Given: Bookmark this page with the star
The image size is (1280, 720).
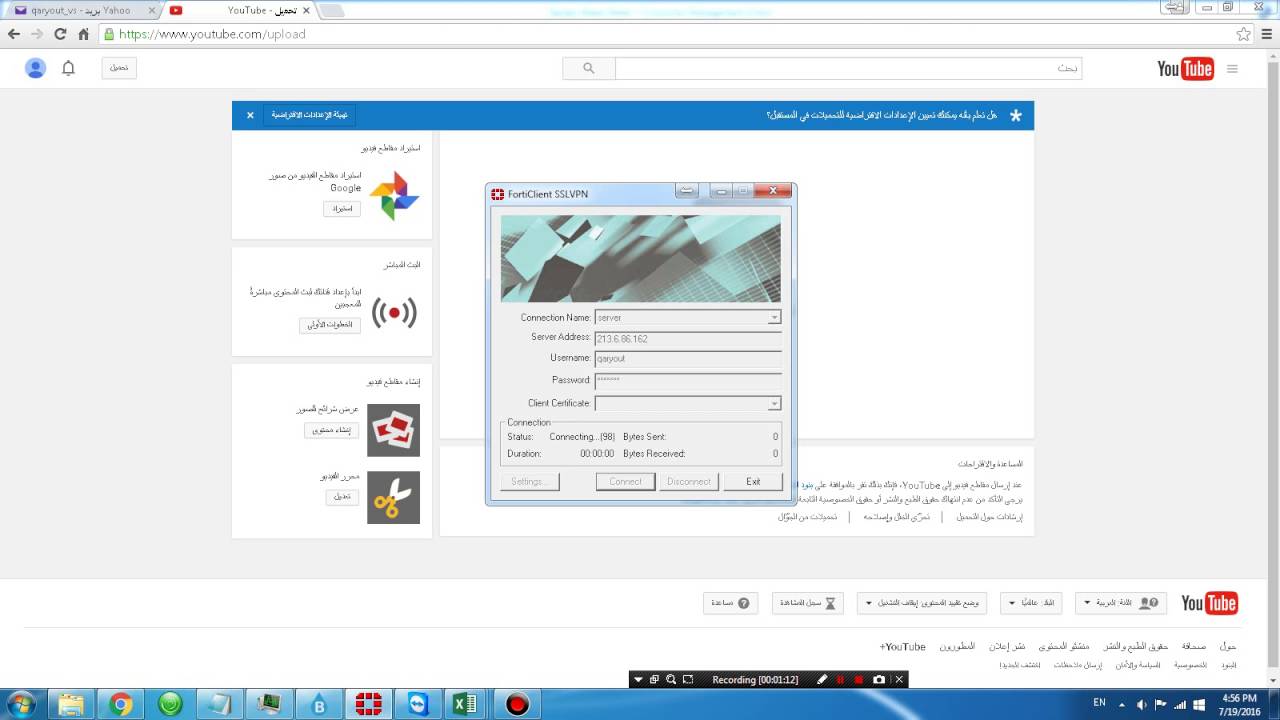Looking at the screenshot, I should click(1243, 34).
